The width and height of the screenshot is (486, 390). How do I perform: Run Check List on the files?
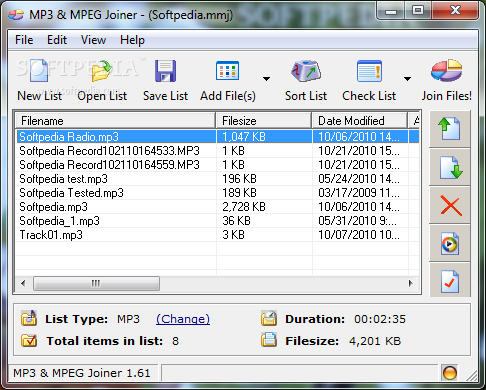pos(369,81)
